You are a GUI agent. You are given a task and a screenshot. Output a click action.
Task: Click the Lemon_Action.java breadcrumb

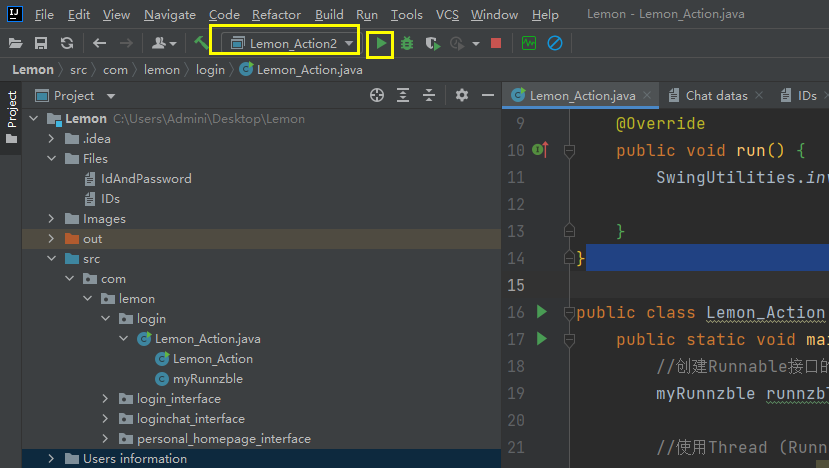click(301, 70)
